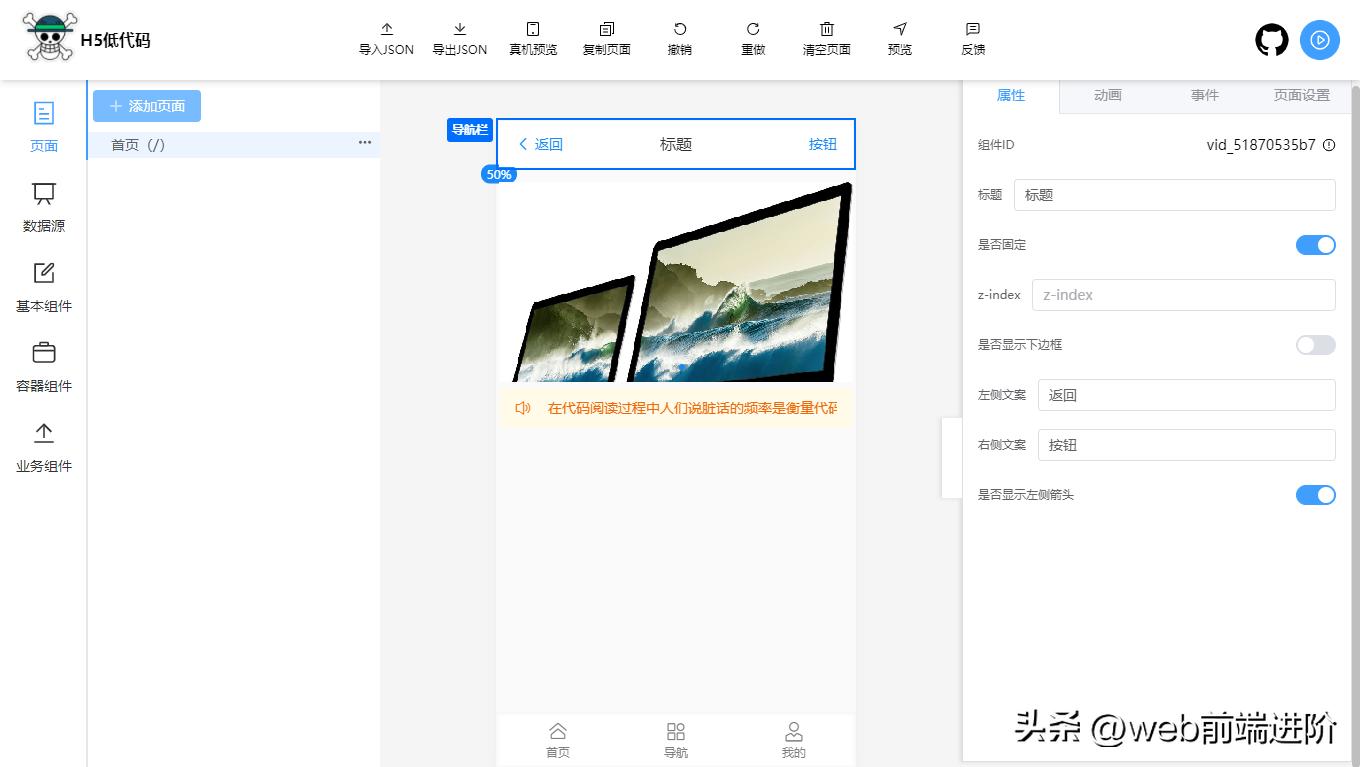Click the 导出JSON export icon
This screenshot has height=767, width=1360.
click(x=459, y=38)
